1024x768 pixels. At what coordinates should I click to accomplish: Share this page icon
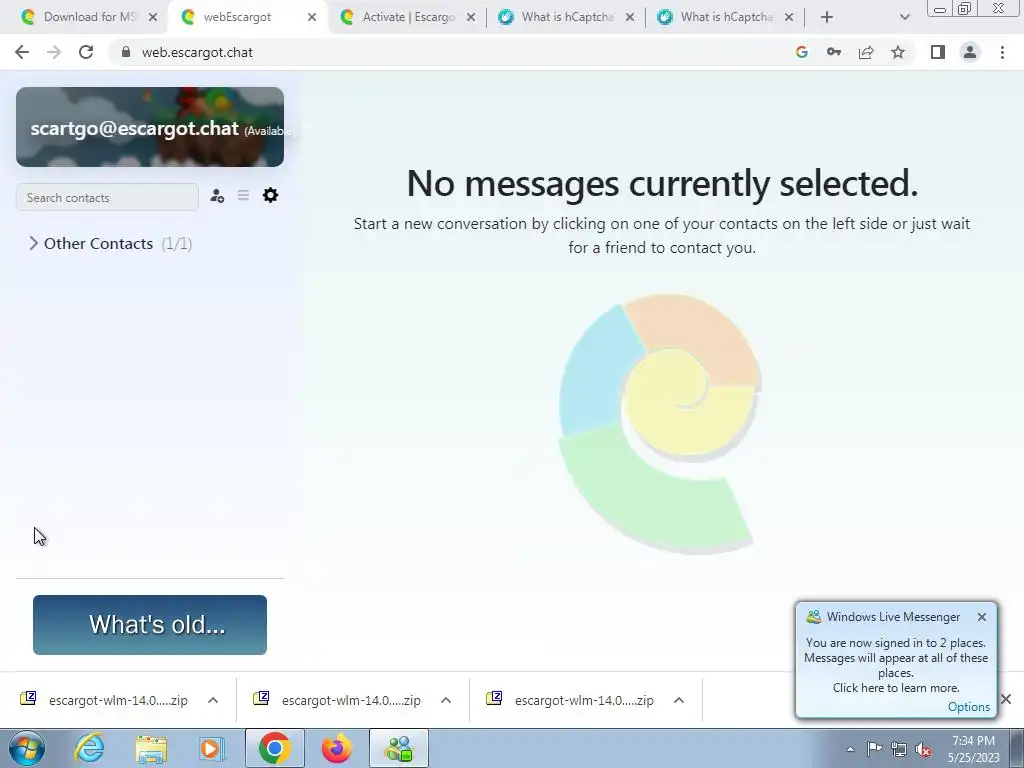866,52
